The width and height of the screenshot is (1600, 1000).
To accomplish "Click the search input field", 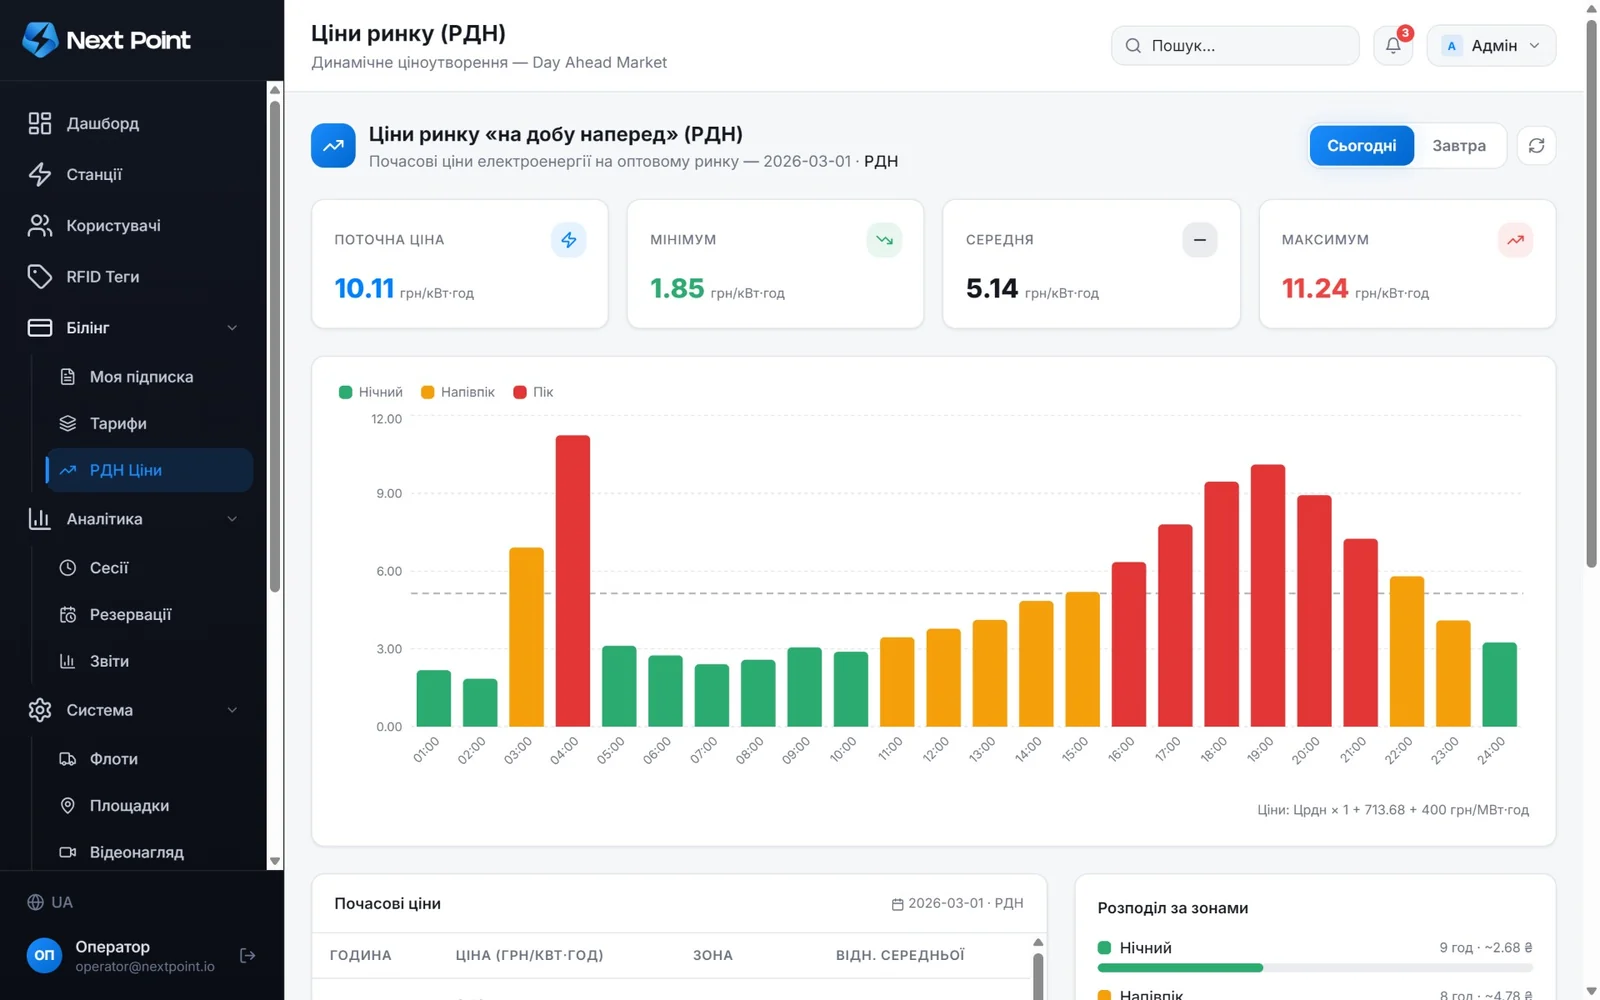I will click(x=1235, y=46).
